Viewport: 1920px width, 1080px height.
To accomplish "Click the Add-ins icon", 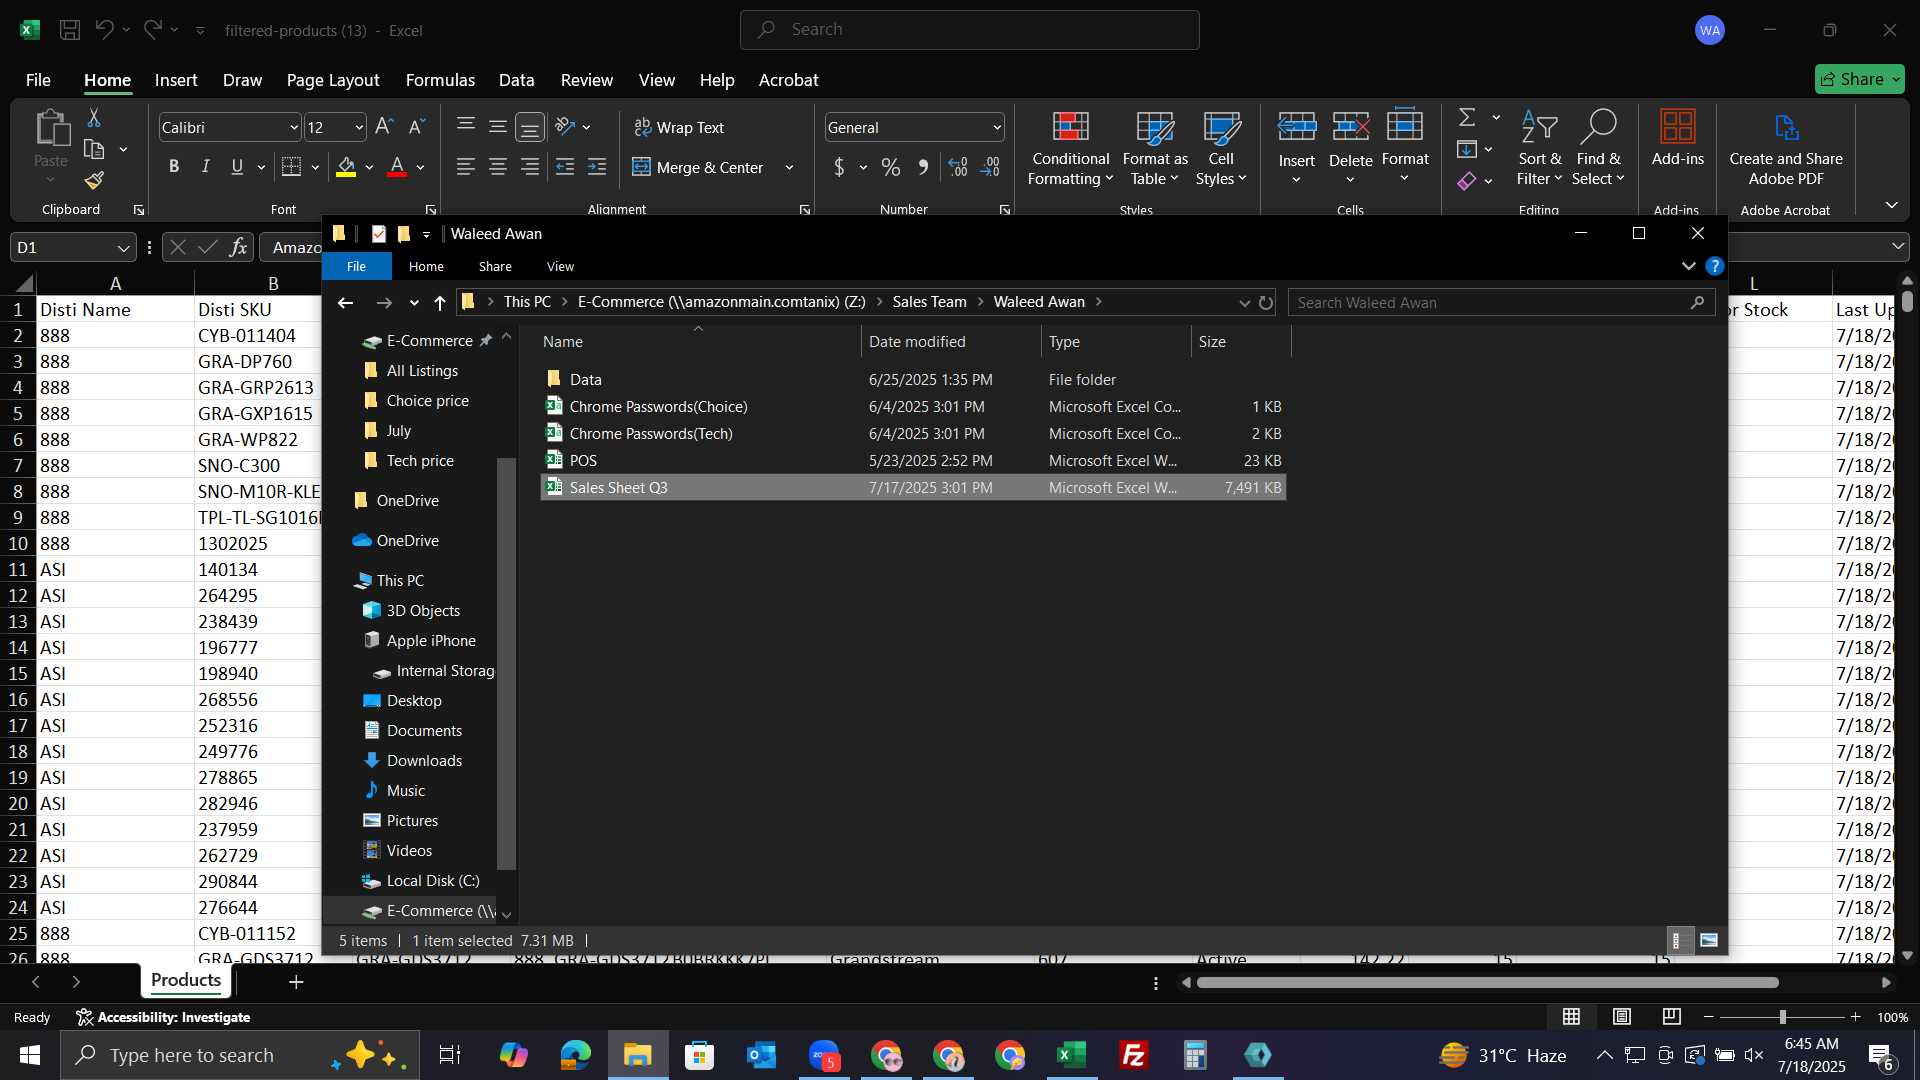I will coord(1677,138).
